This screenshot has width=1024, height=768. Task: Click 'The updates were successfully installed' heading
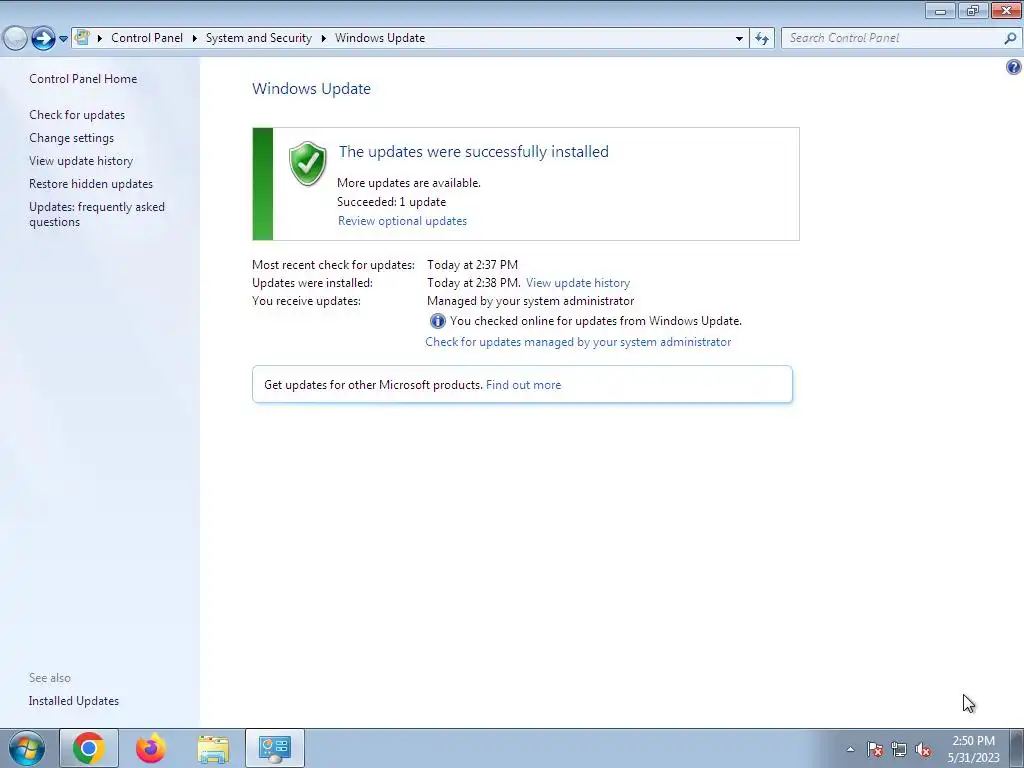pyautogui.click(x=473, y=152)
